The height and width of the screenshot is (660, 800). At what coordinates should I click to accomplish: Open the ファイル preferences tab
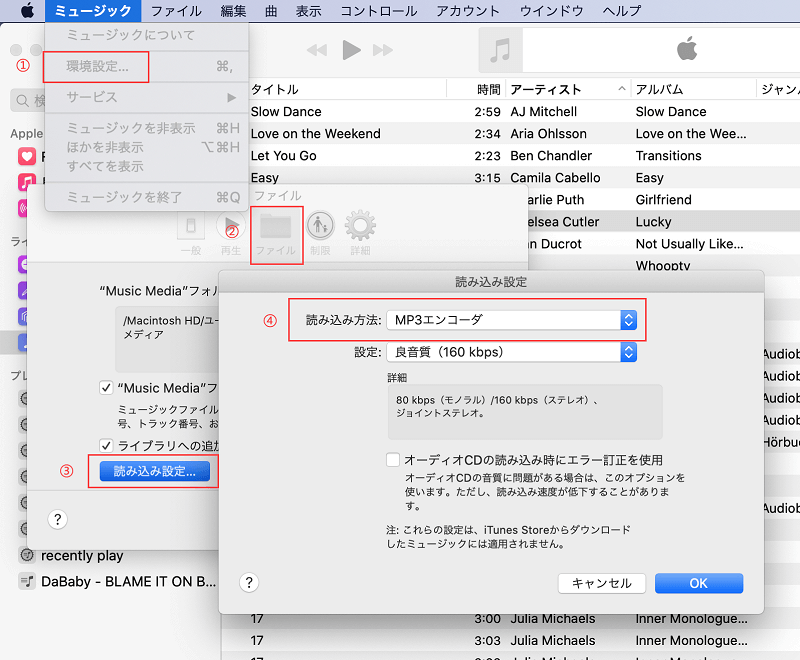[276, 235]
